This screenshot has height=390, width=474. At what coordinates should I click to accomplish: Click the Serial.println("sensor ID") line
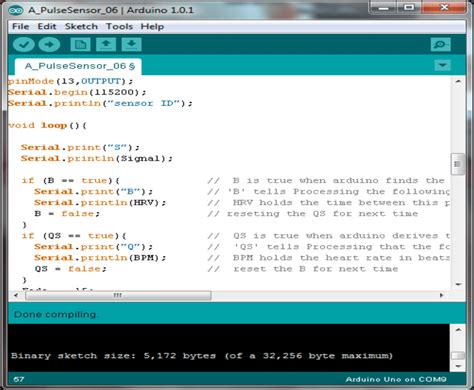click(100, 103)
